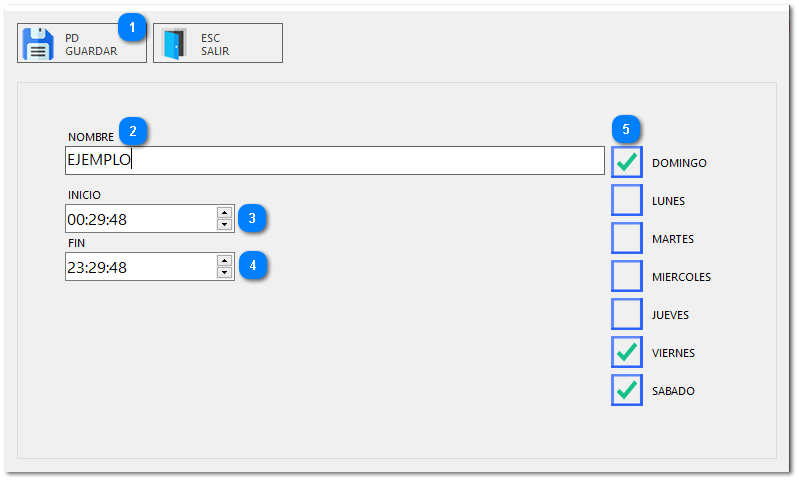Click the NOMBRE text field

(334, 161)
